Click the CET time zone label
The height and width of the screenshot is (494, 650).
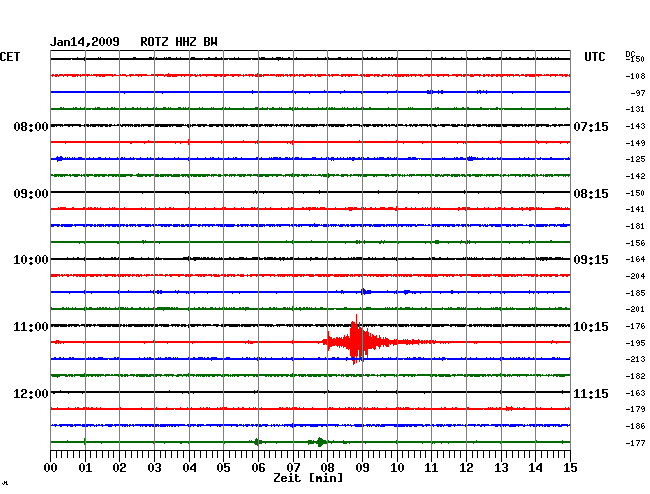tap(10, 57)
